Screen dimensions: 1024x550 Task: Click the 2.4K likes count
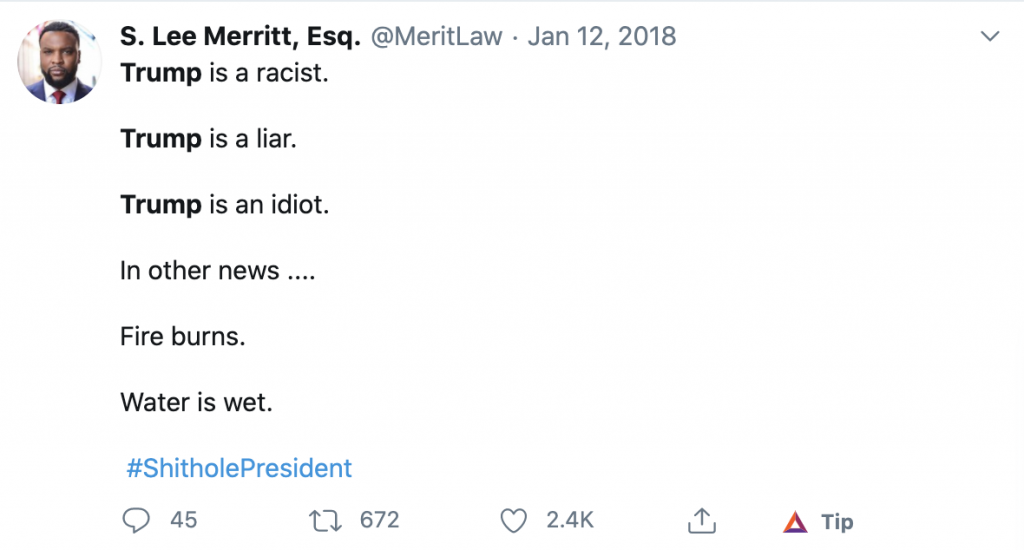tap(570, 520)
